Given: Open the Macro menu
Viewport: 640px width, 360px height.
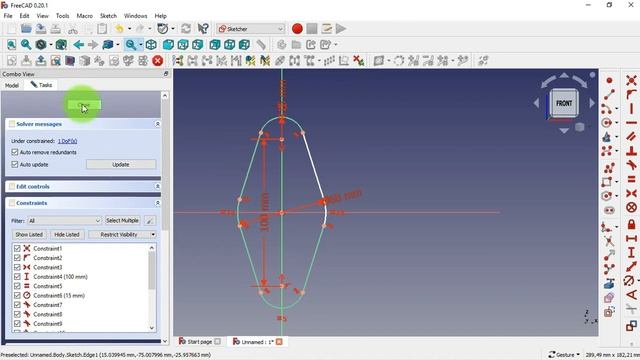Looking at the screenshot, I should pyautogui.click(x=84, y=16).
